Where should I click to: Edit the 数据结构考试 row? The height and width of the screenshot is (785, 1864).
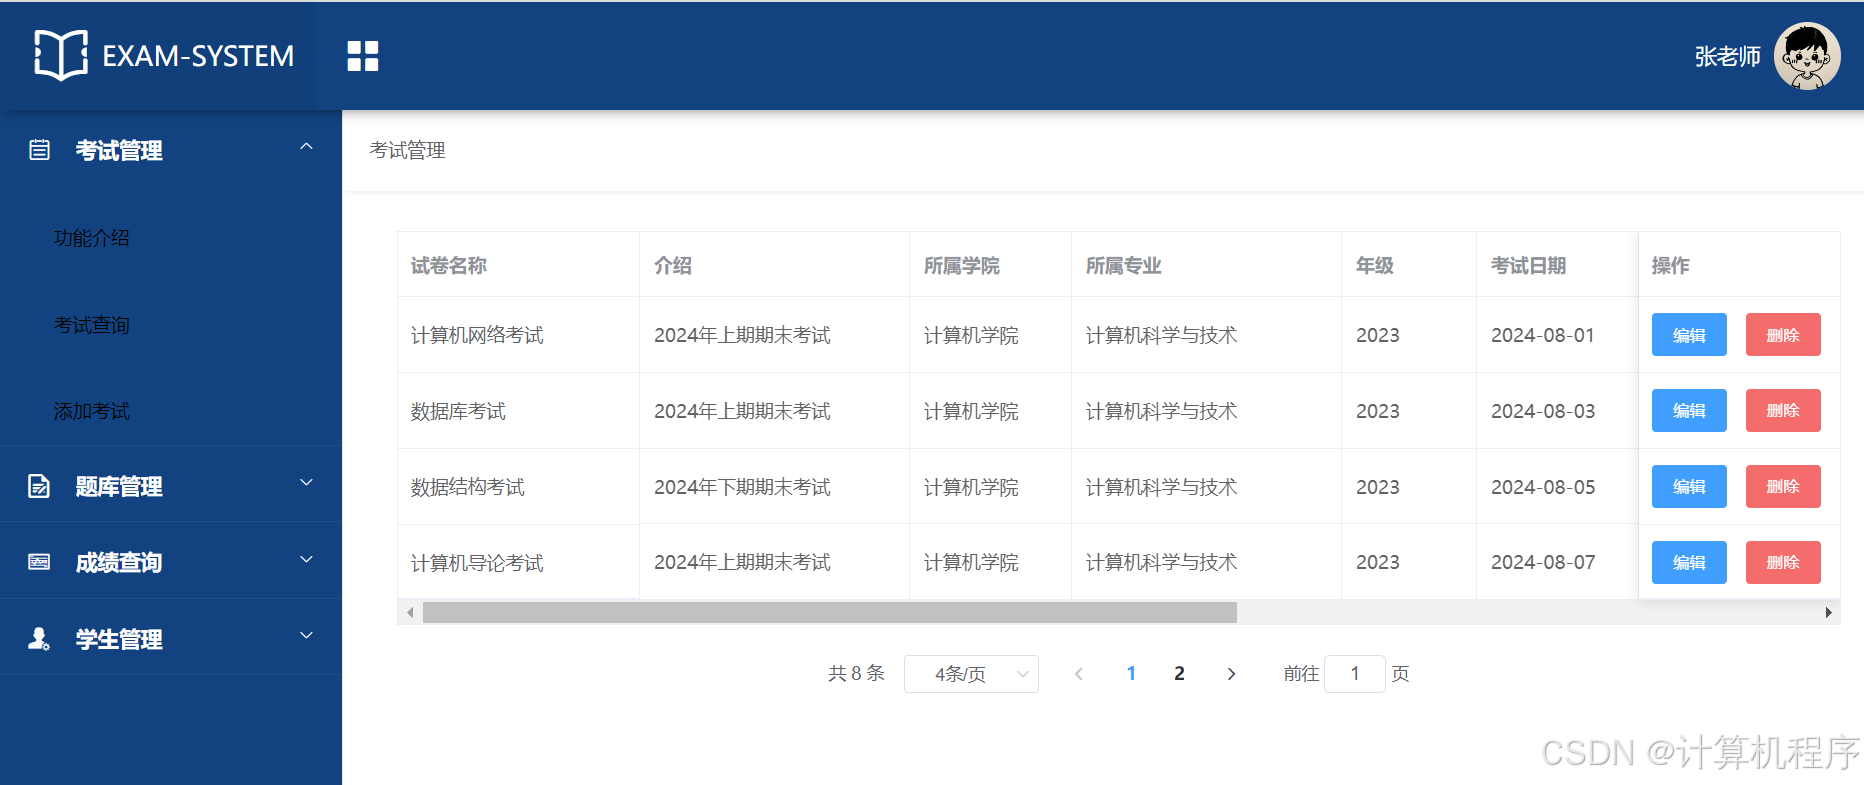coord(1689,487)
